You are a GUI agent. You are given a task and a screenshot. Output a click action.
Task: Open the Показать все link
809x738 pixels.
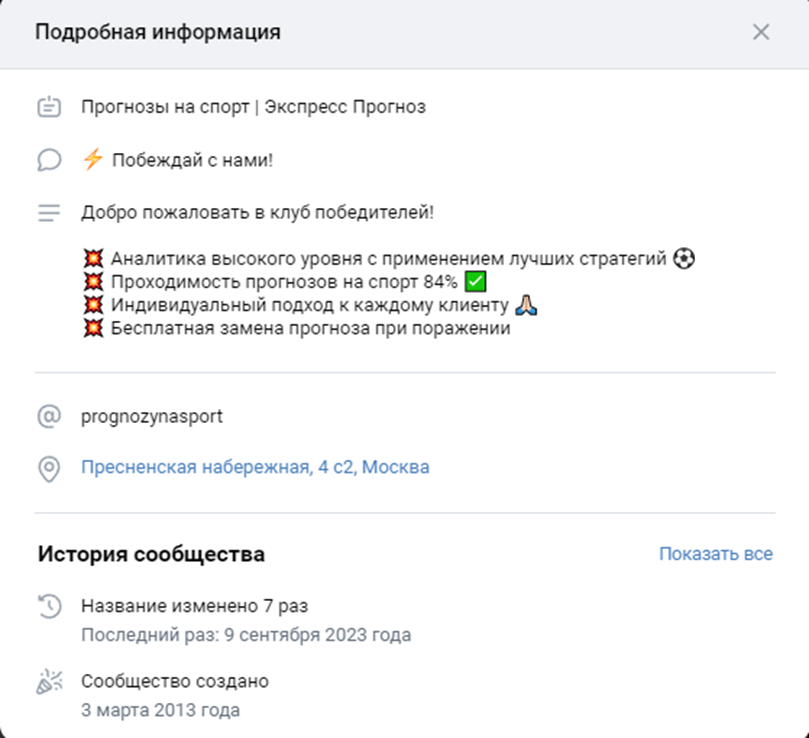coord(716,553)
